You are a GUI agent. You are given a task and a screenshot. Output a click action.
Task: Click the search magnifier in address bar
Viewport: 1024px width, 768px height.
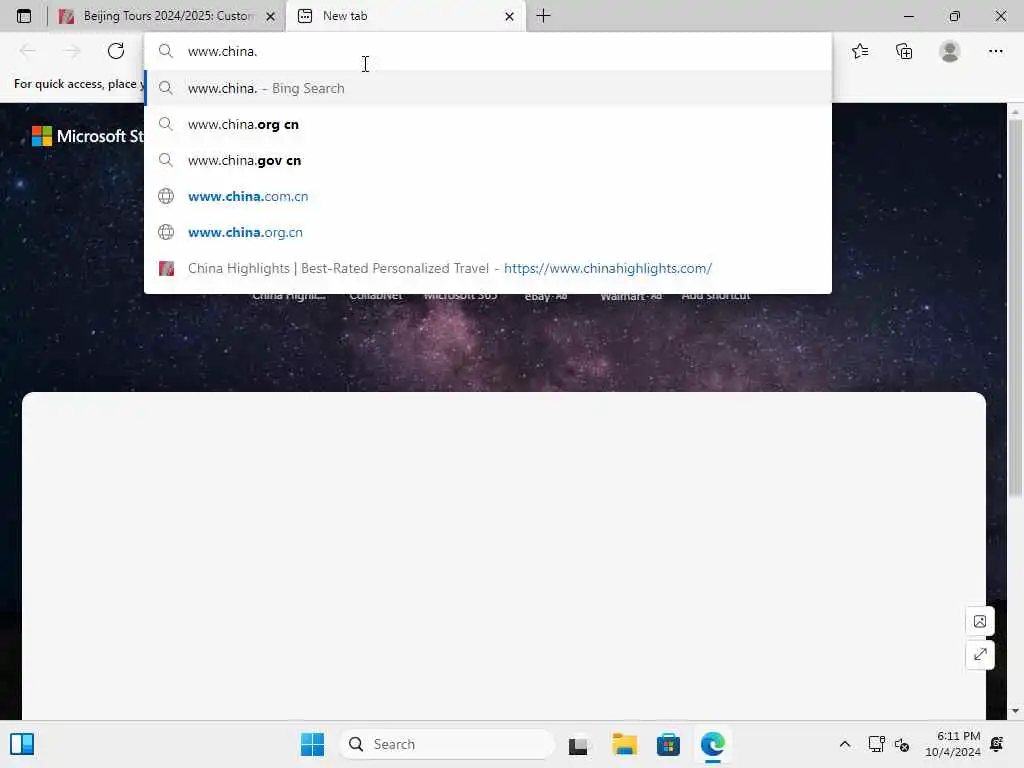166,51
